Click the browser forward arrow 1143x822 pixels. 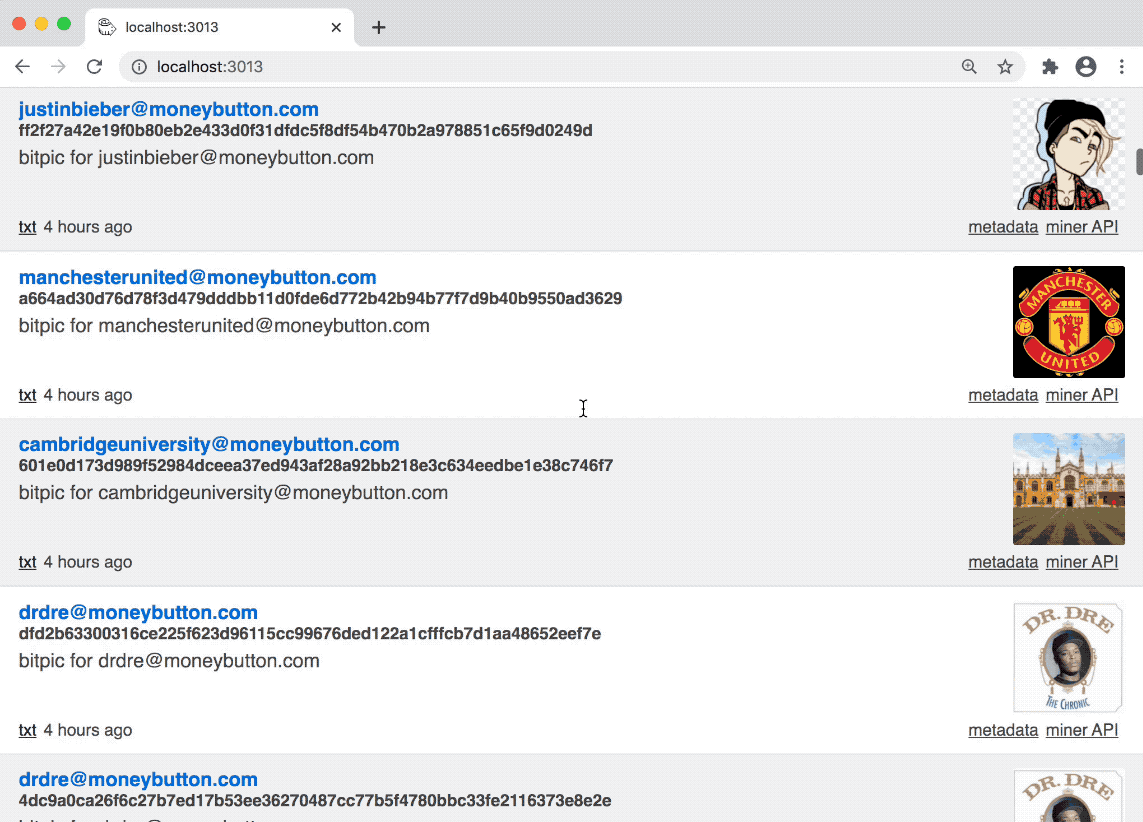pyautogui.click(x=58, y=66)
